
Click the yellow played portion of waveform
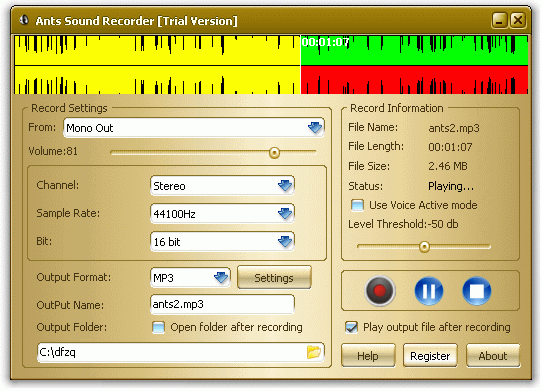point(157,65)
